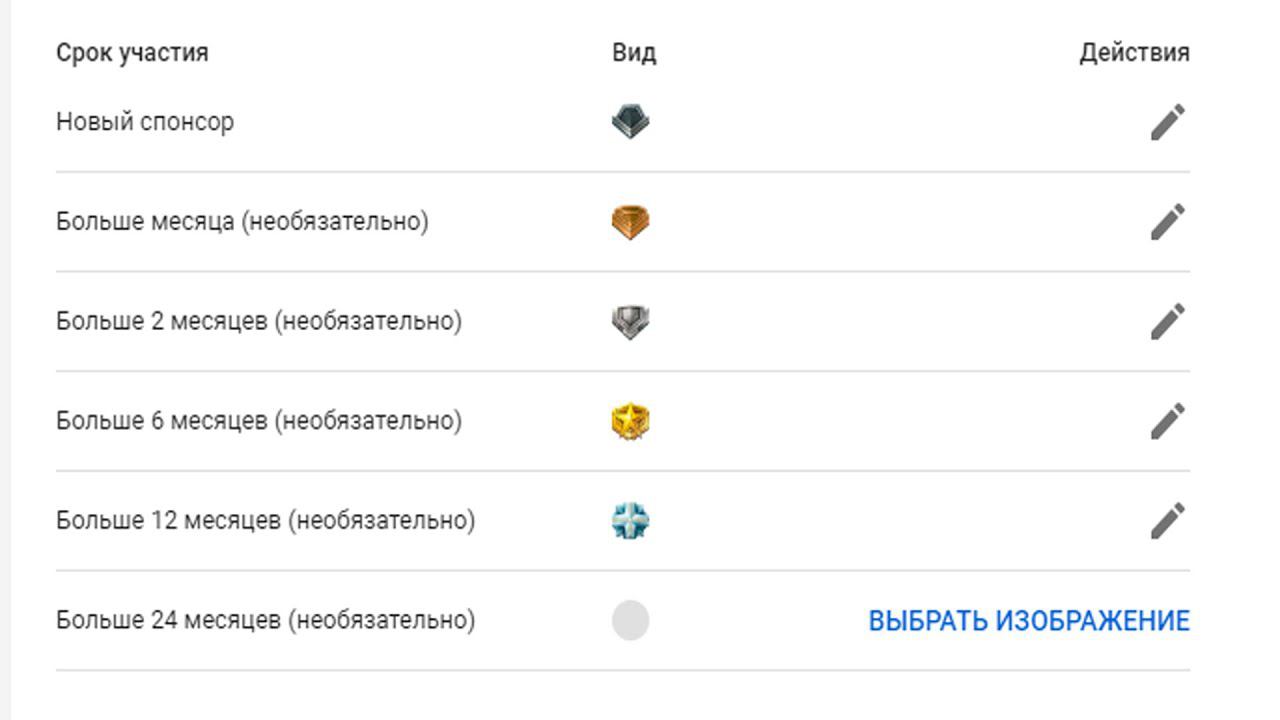This screenshot has height=720, width=1280.
Task: Edit the Больше 2 месяцев badge
Action: coord(1167,322)
